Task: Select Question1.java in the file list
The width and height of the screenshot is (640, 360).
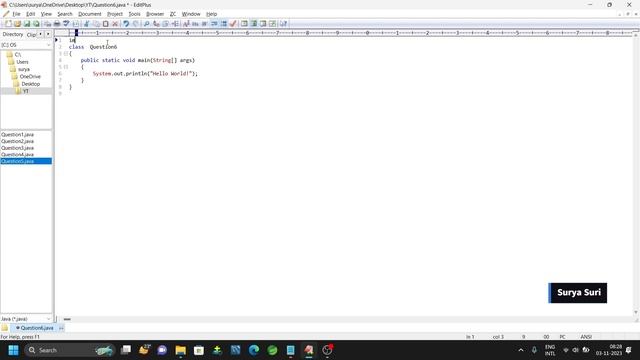Action: click(x=18, y=134)
